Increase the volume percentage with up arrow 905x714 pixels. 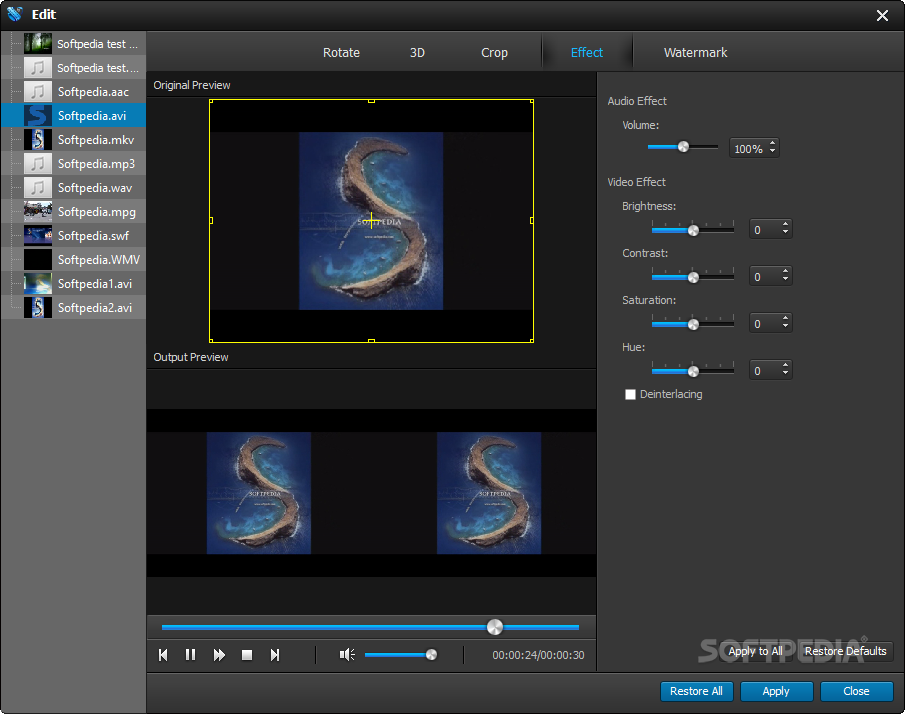pos(772,144)
